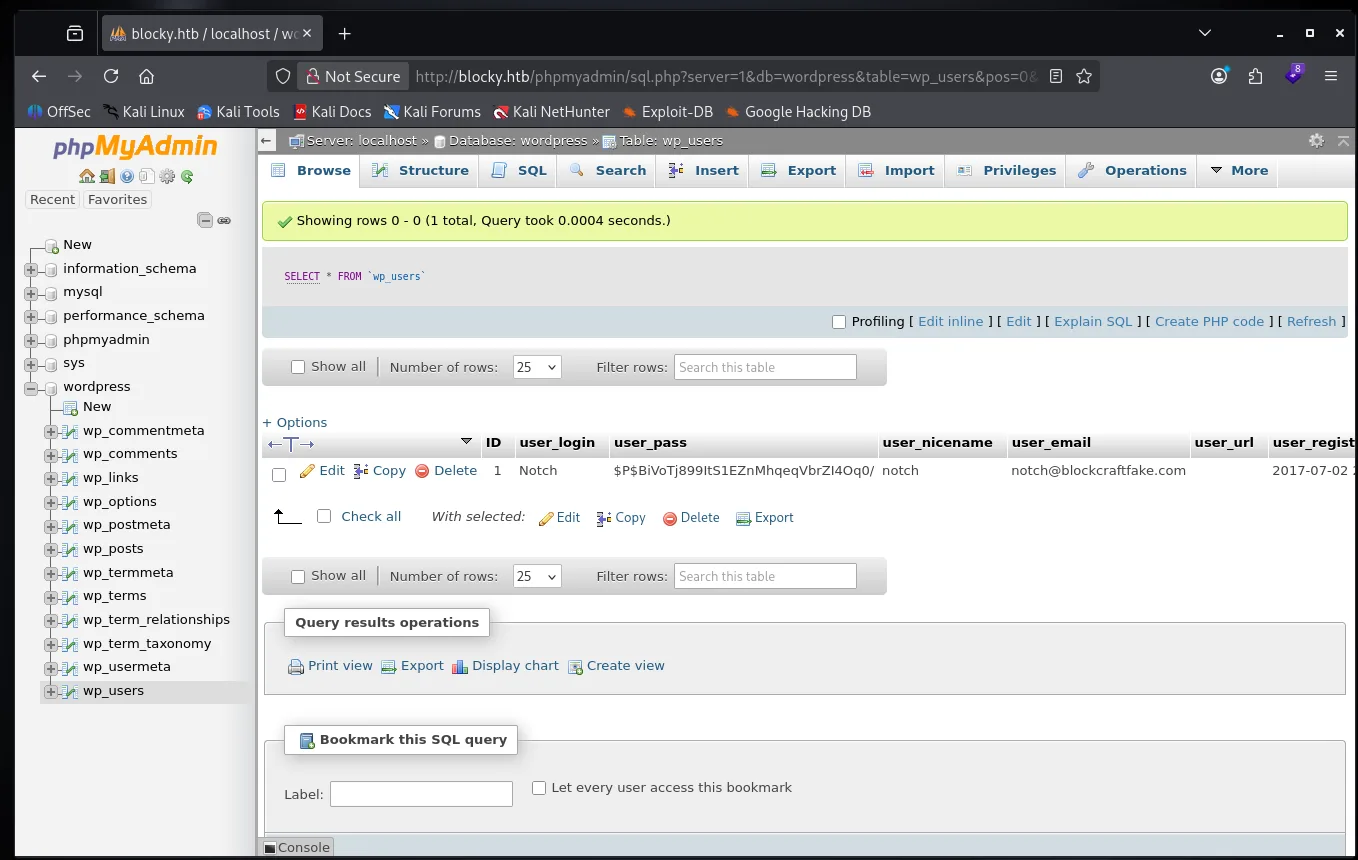Click the collapse-all icon in navigation panel

205,220
